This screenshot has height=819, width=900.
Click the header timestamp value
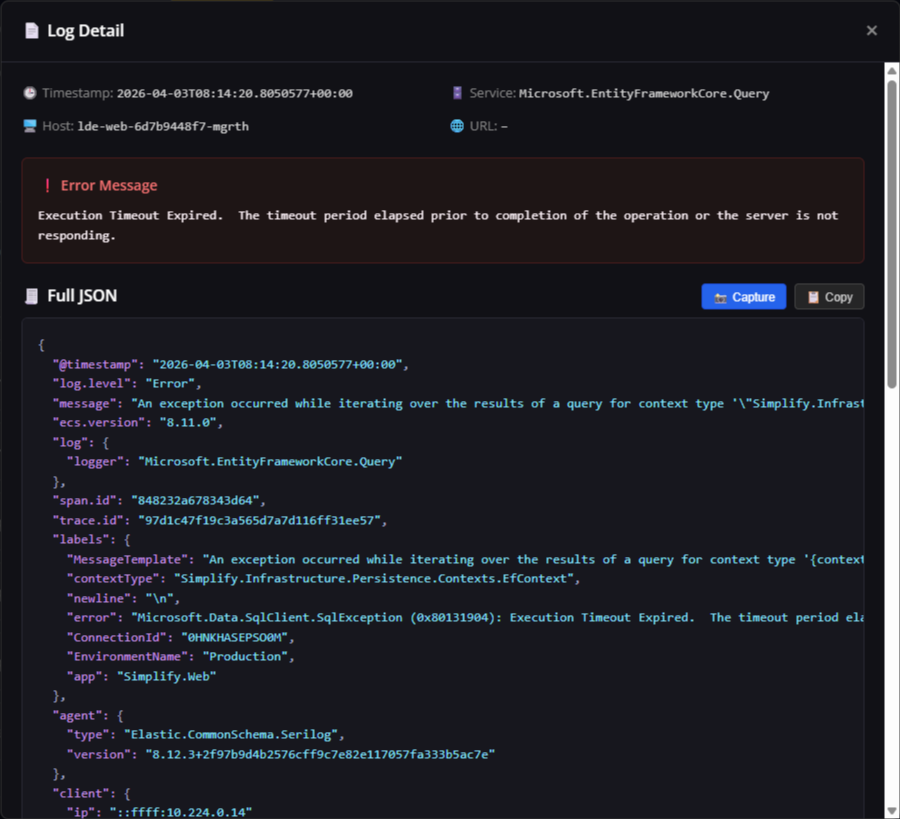[x=234, y=93]
